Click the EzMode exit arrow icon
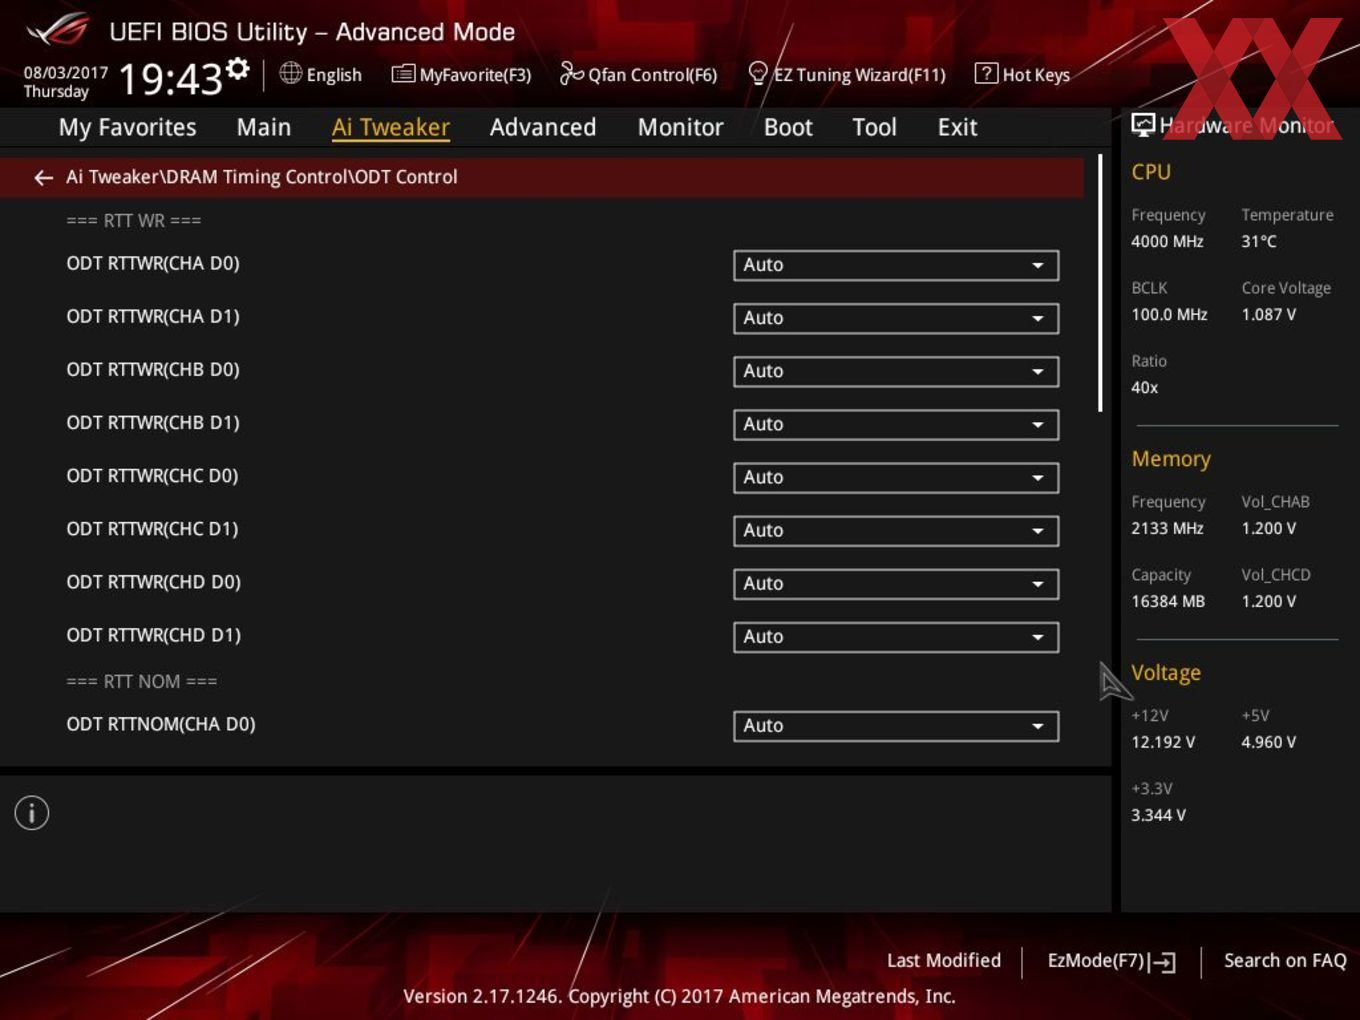 (1162, 962)
